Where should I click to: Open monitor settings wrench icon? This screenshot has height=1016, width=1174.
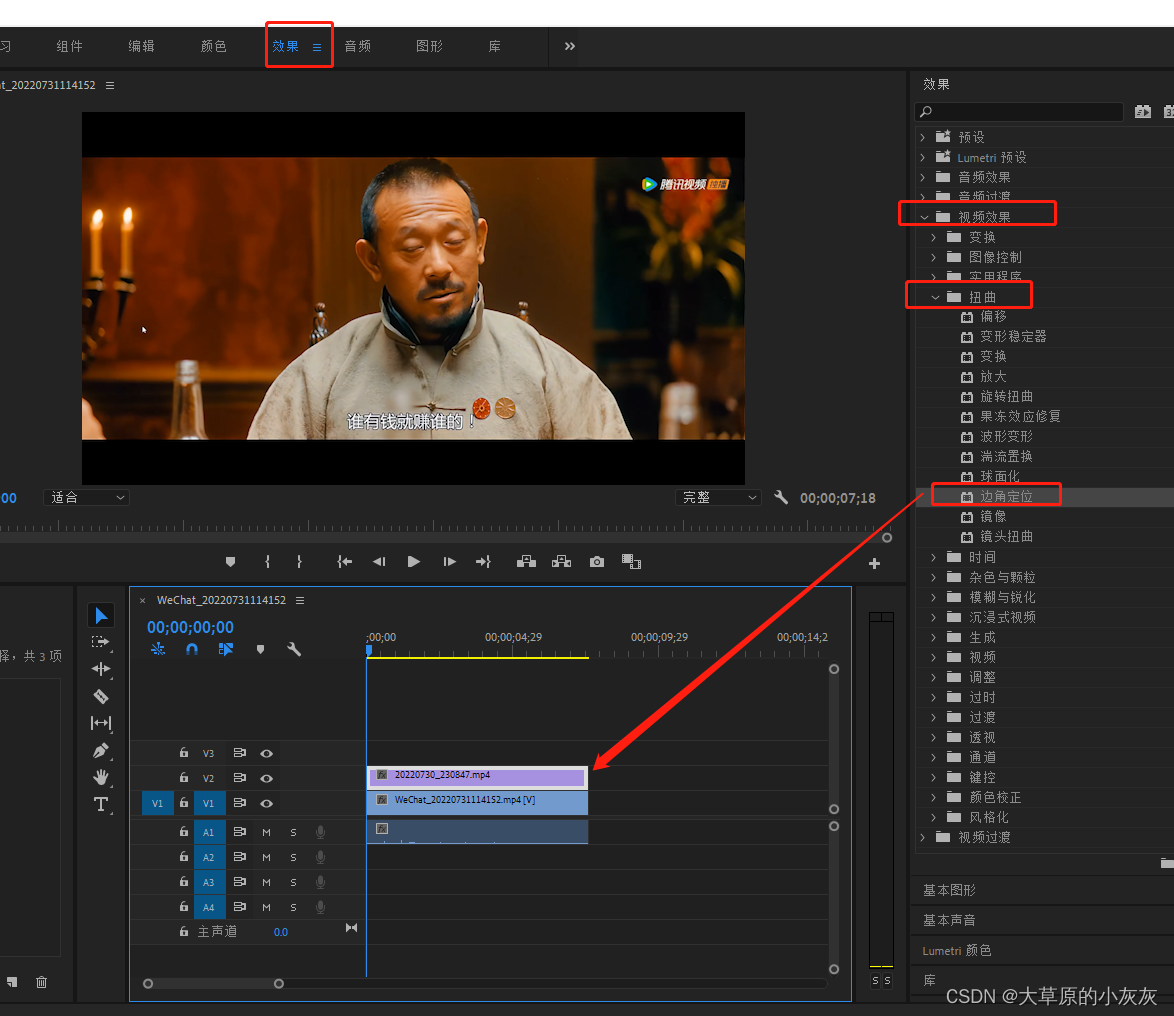pos(781,497)
